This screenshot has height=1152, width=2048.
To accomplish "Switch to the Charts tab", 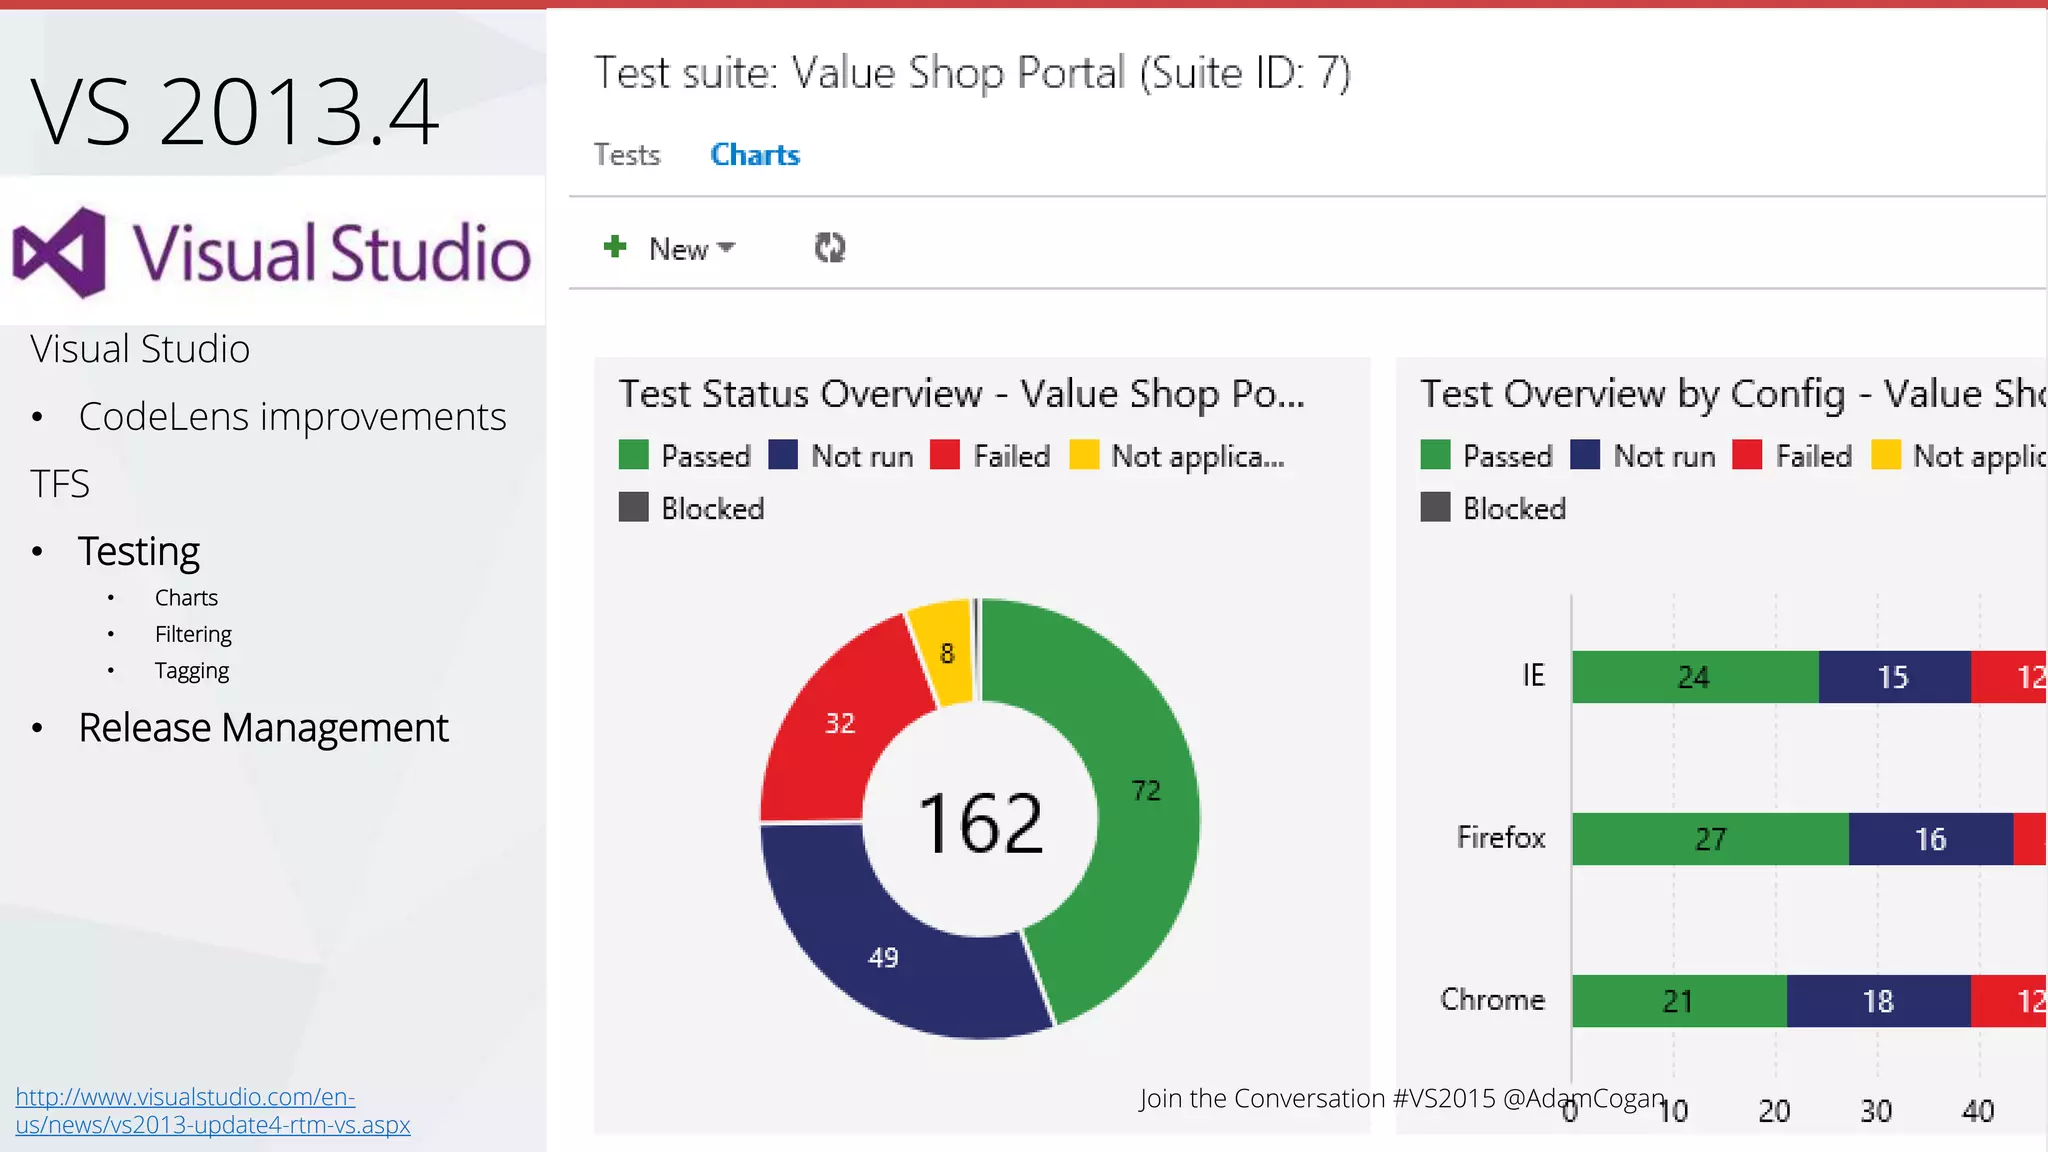I will [755, 155].
